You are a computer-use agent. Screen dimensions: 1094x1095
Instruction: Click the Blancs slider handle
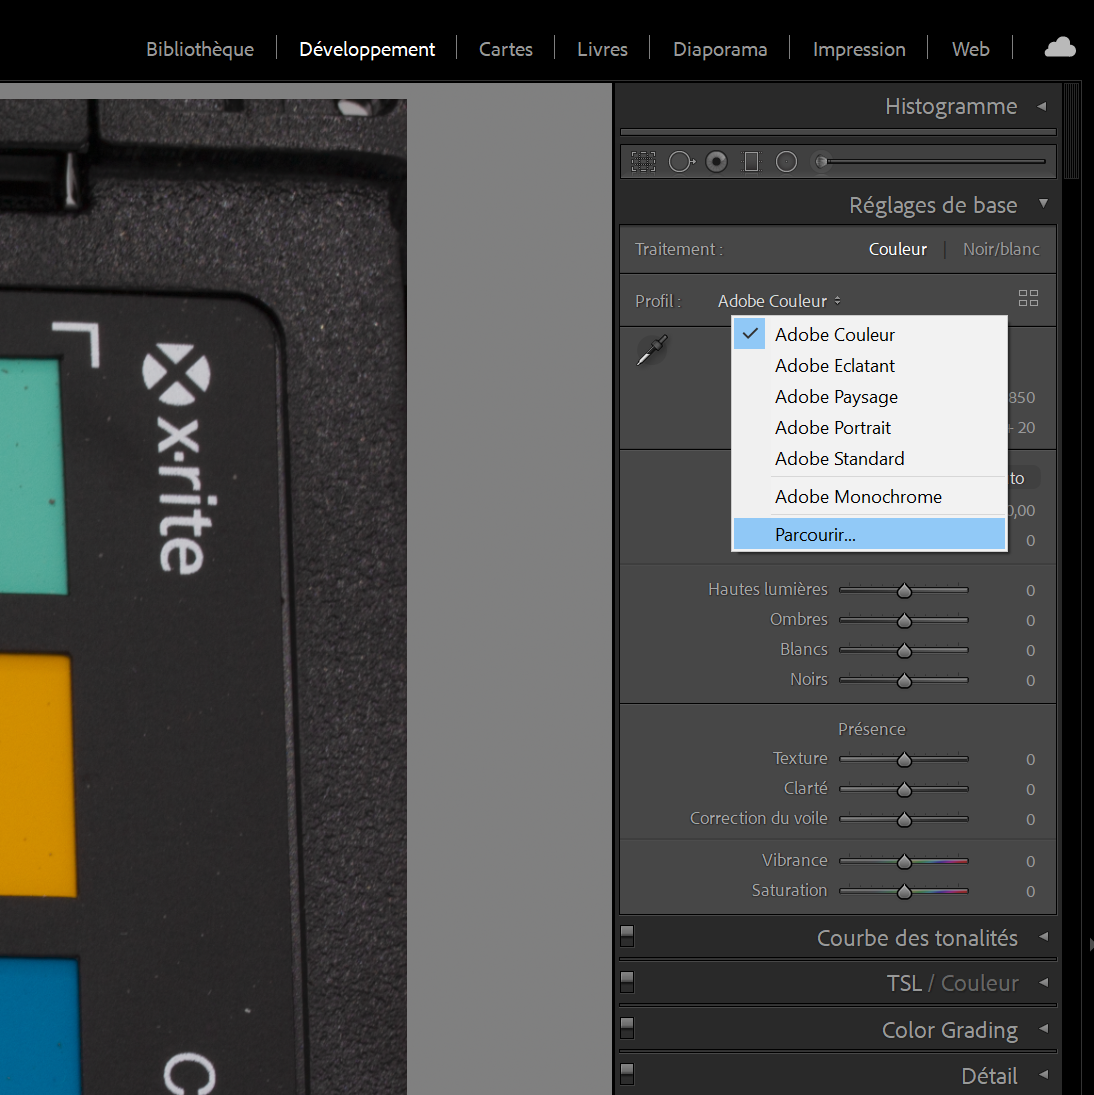point(904,651)
